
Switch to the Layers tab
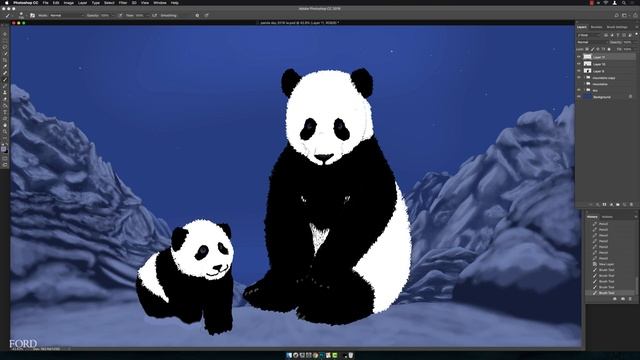coord(582,27)
